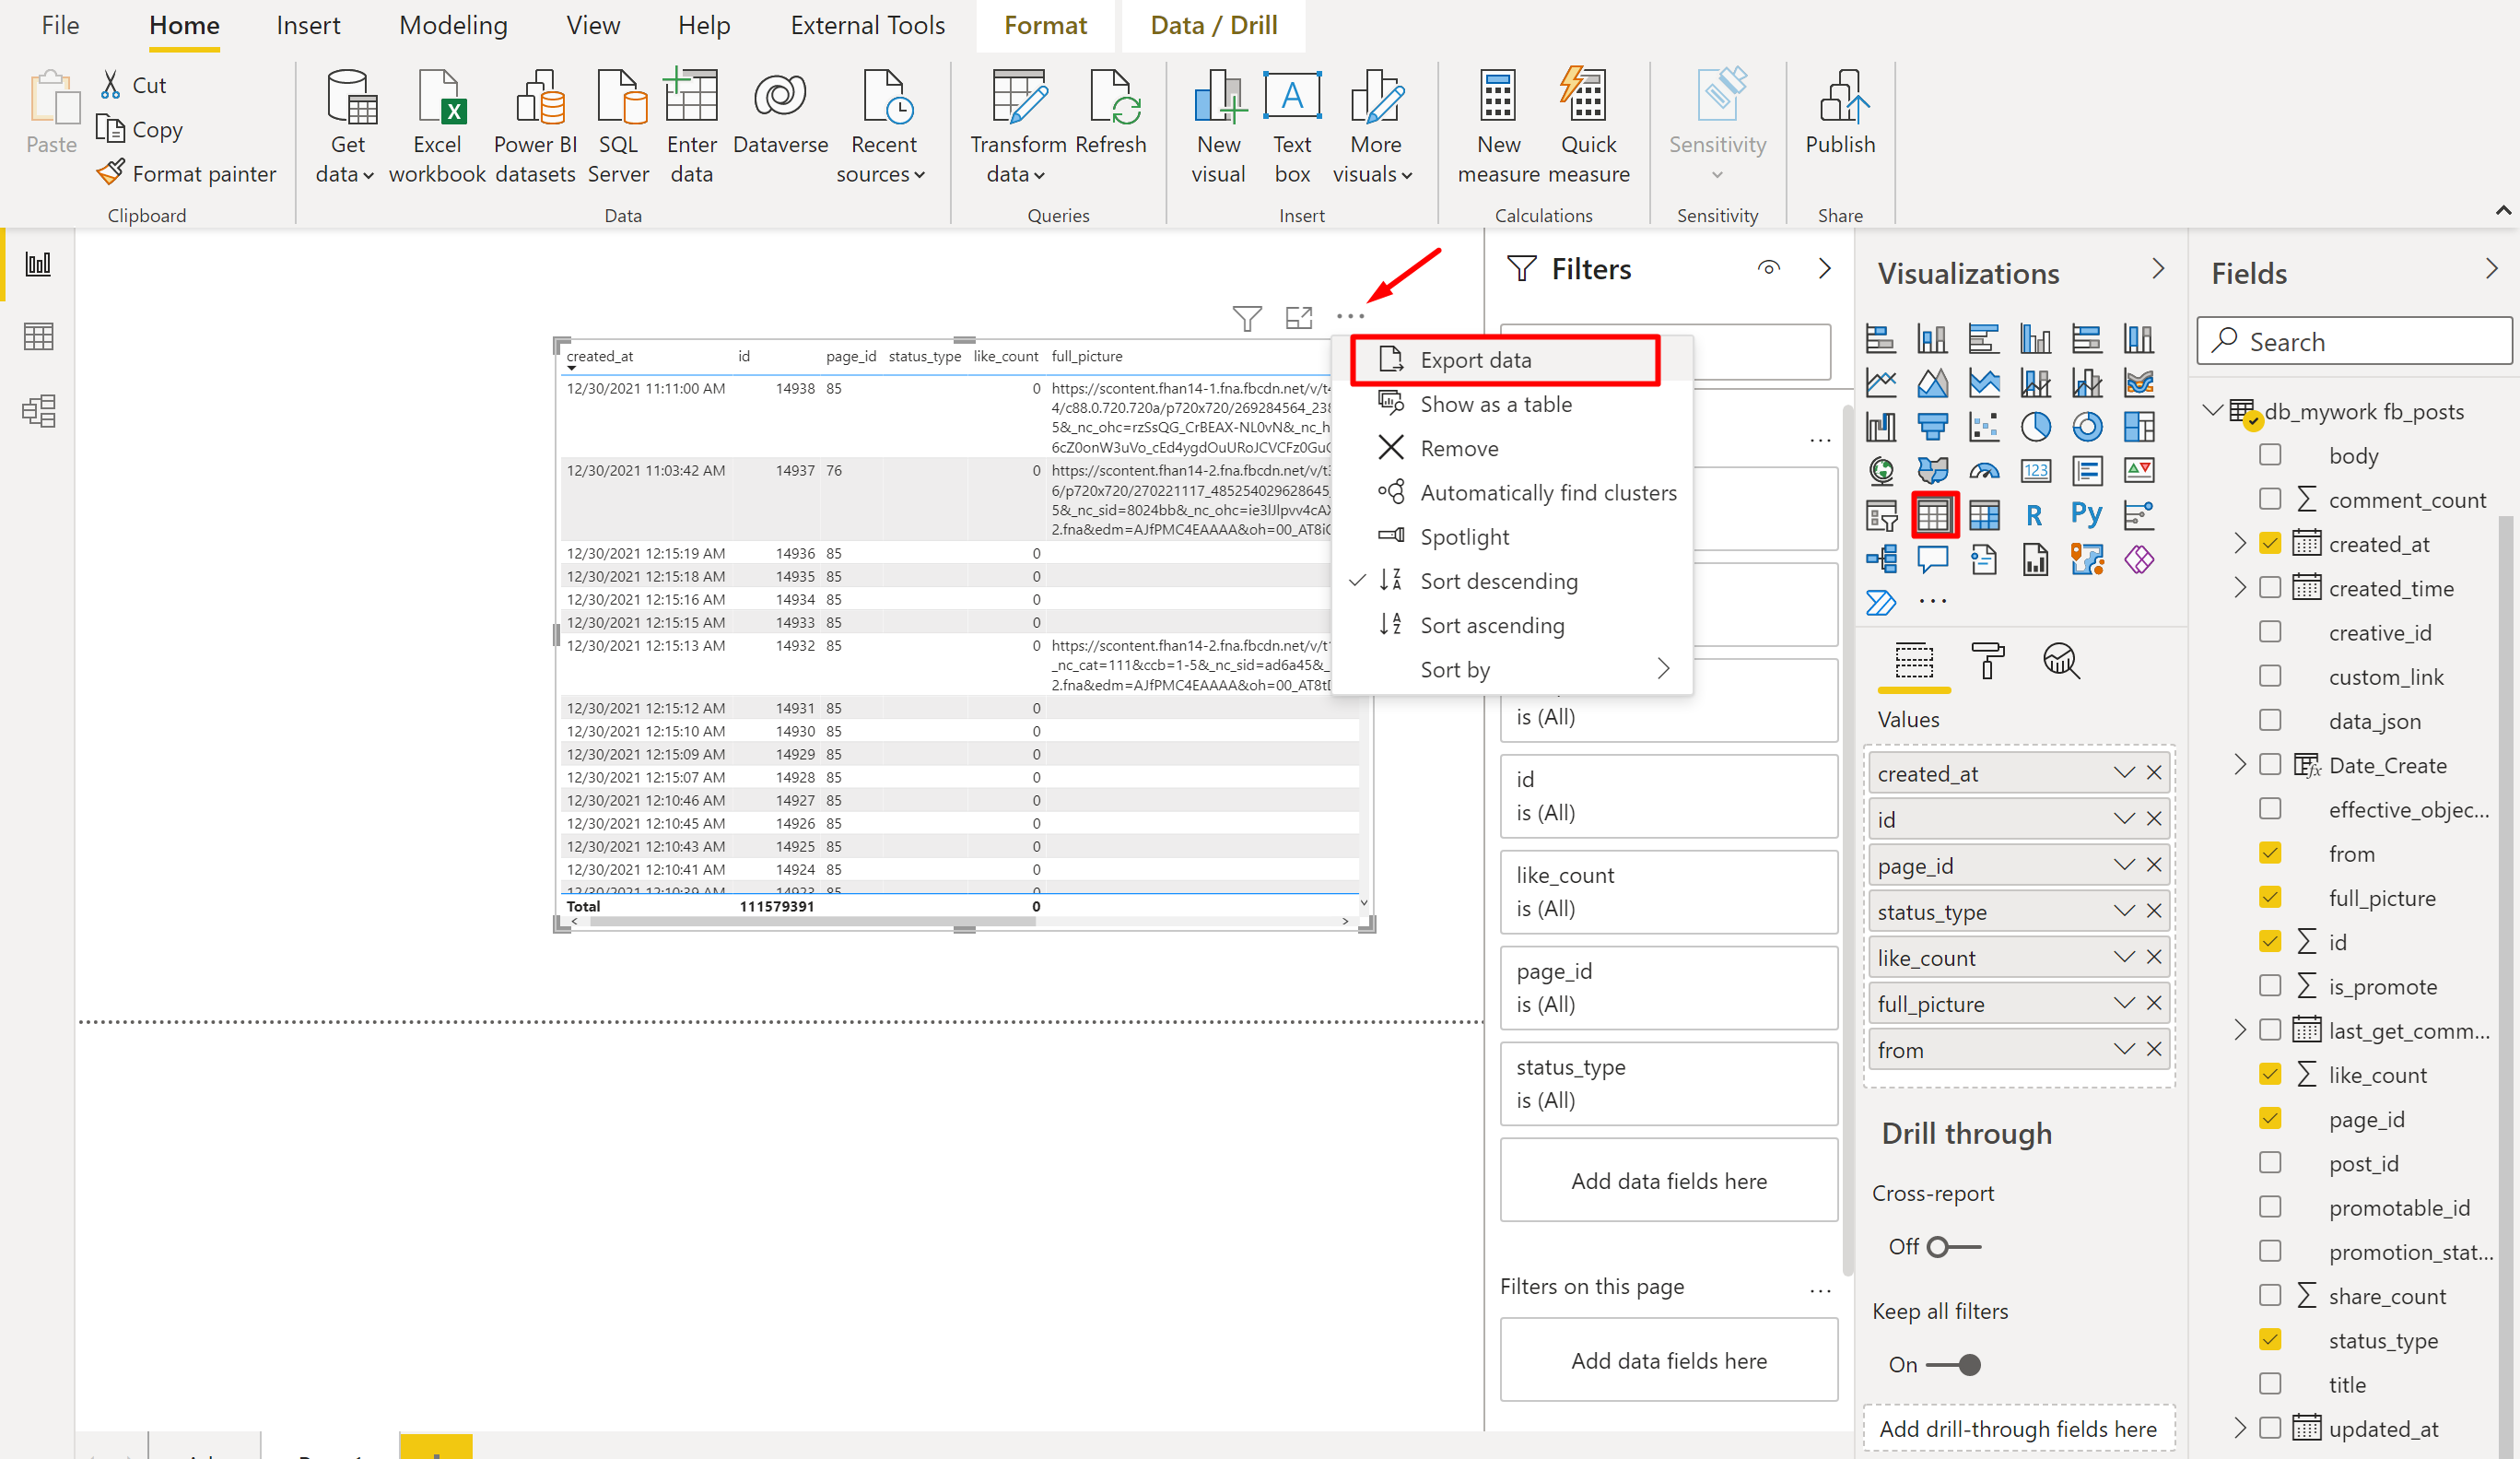Click the Format painter tool
Screen dimensions: 2520x1459
187,174
